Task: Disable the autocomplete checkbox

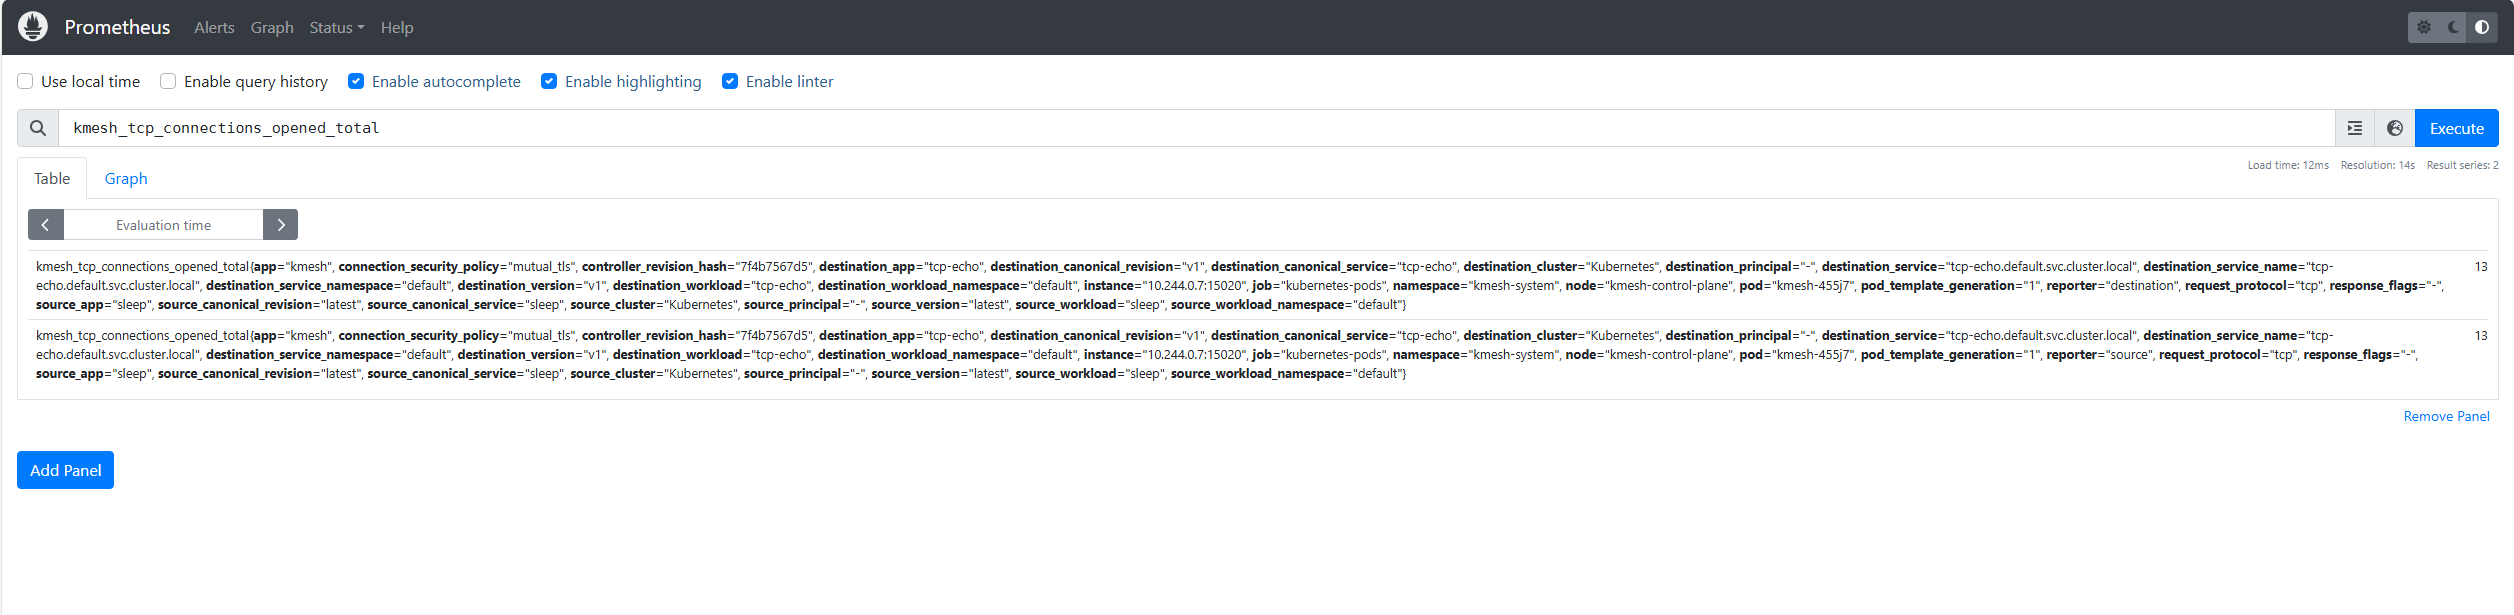Action: [x=356, y=81]
